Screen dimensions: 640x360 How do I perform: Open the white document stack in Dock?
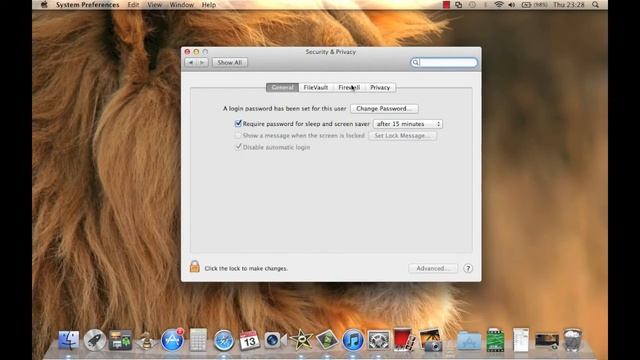pyautogui.click(x=521, y=340)
